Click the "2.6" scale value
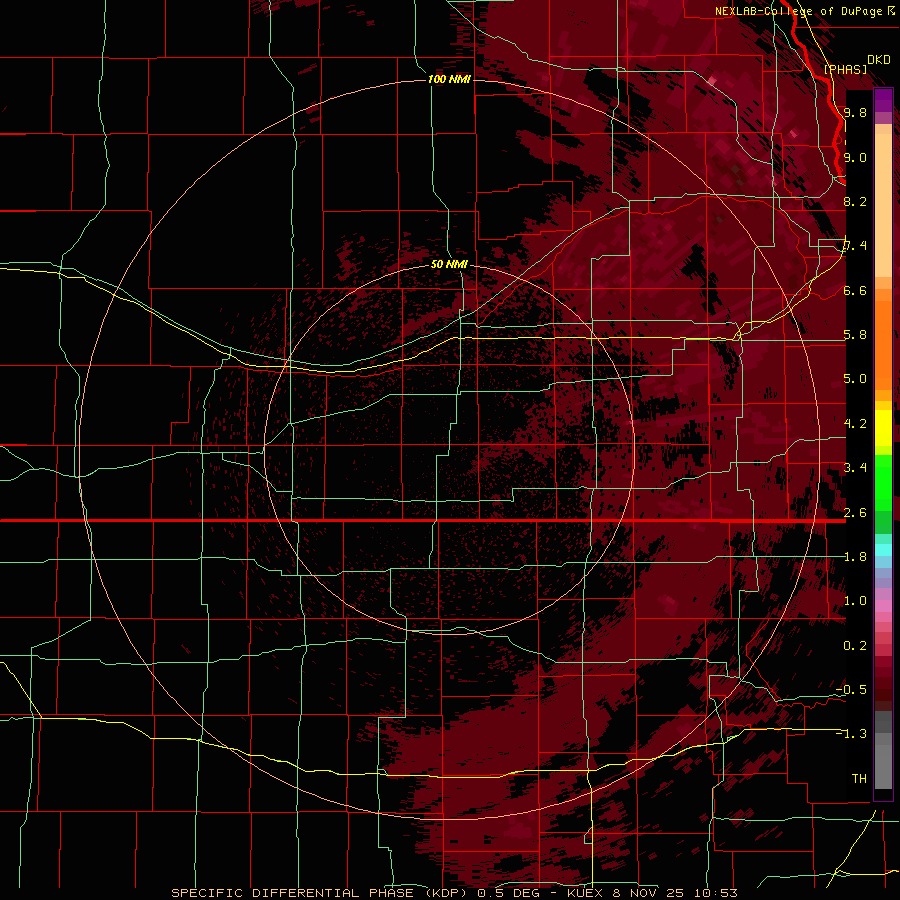The image size is (900, 900). (x=855, y=512)
